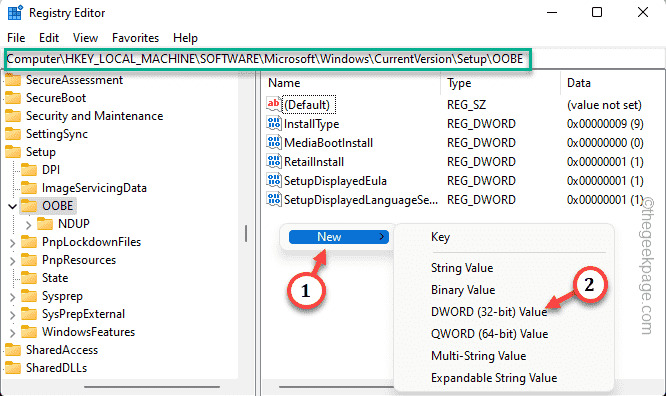Click the PnpLockdownFiles folder icon

pyautogui.click(x=29, y=242)
